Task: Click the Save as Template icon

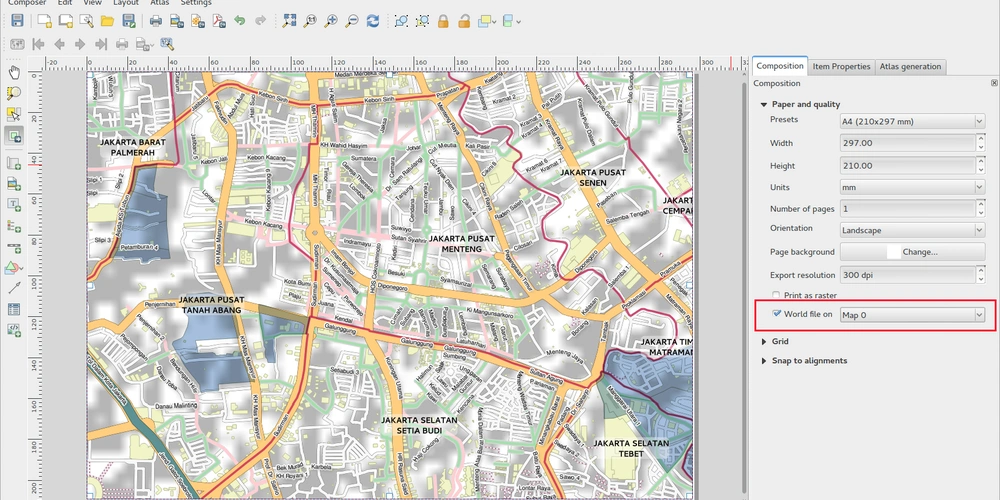Action: [129, 21]
